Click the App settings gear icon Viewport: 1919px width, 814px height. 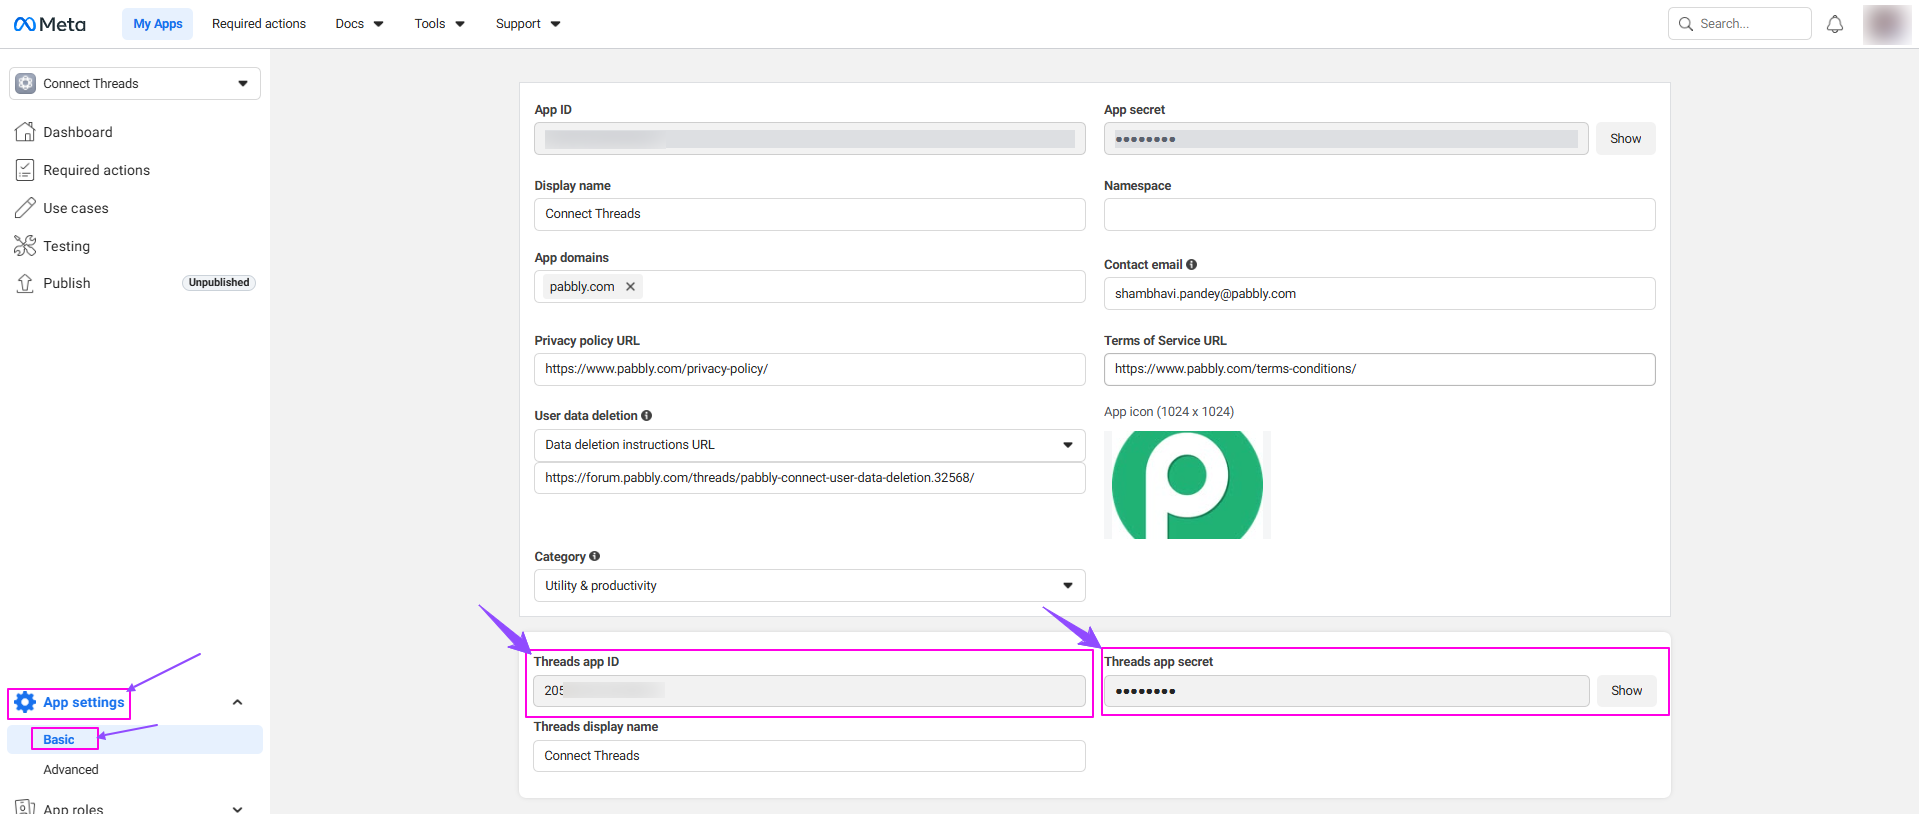[25, 703]
